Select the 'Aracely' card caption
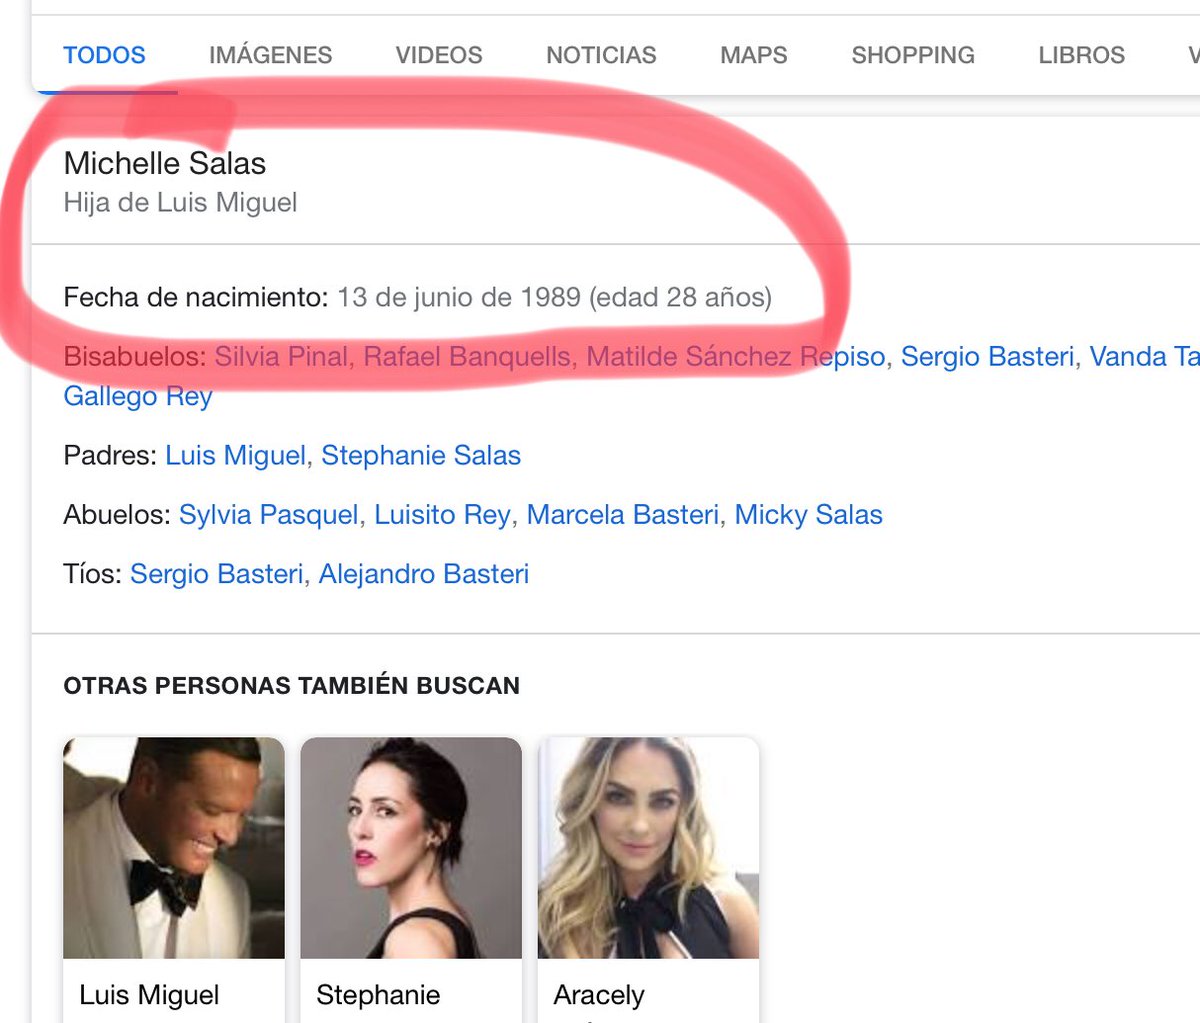Viewport: 1200px width, 1023px height. pyautogui.click(x=599, y=995)
